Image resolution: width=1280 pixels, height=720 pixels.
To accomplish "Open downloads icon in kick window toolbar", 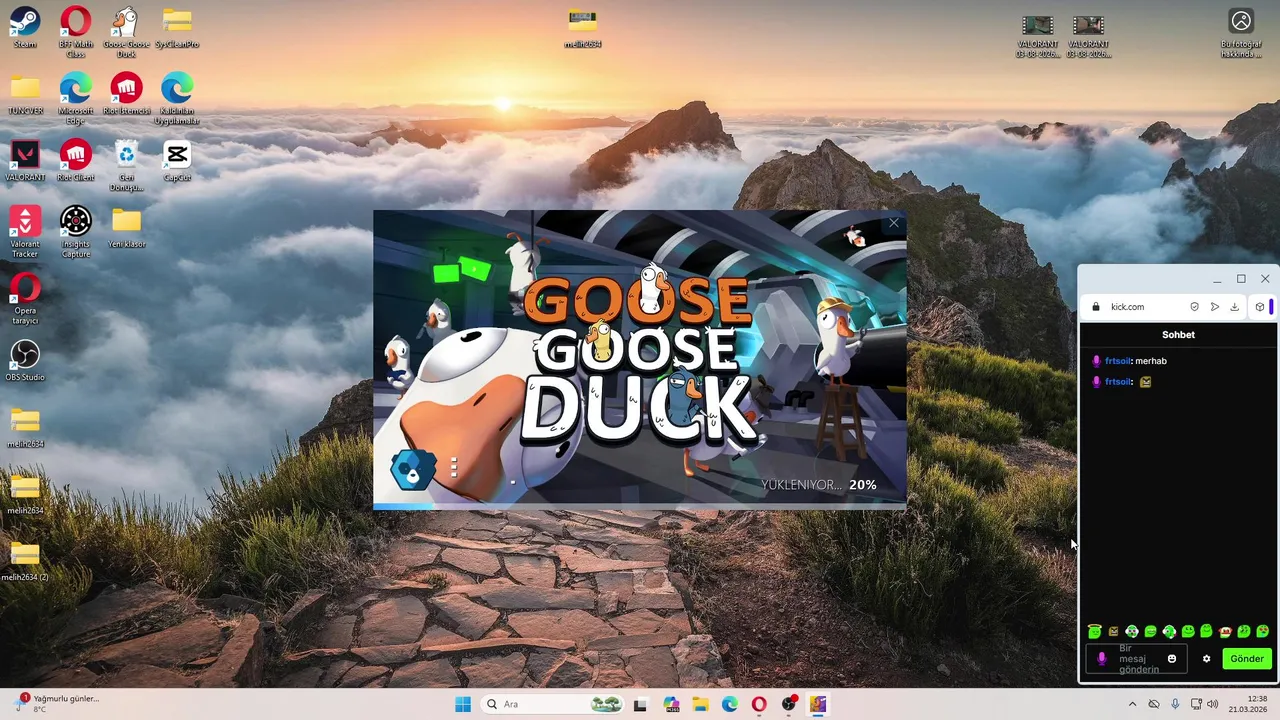I will [1234, 307].
